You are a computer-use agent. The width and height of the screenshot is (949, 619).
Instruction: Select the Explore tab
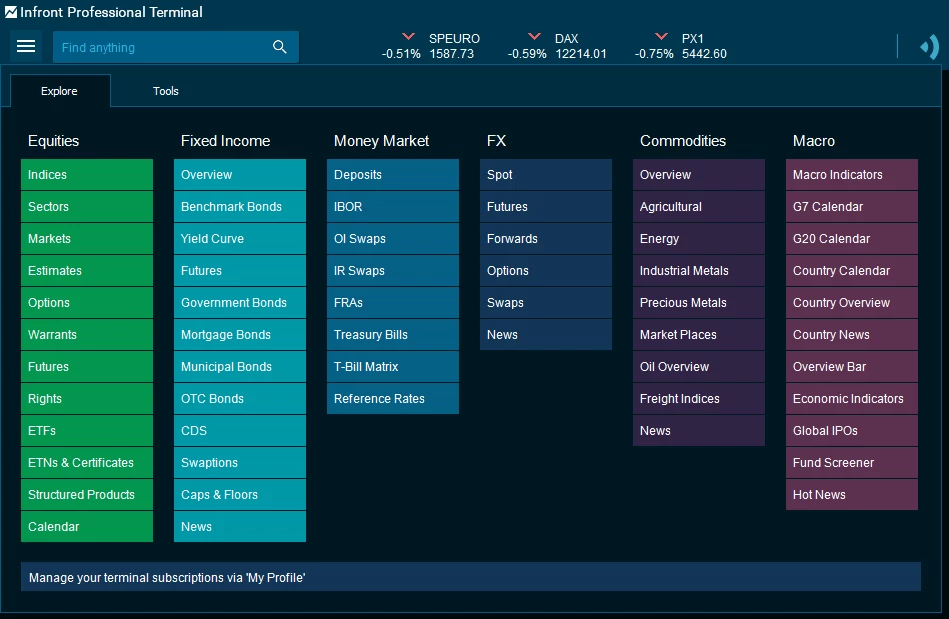coord(59,90)
